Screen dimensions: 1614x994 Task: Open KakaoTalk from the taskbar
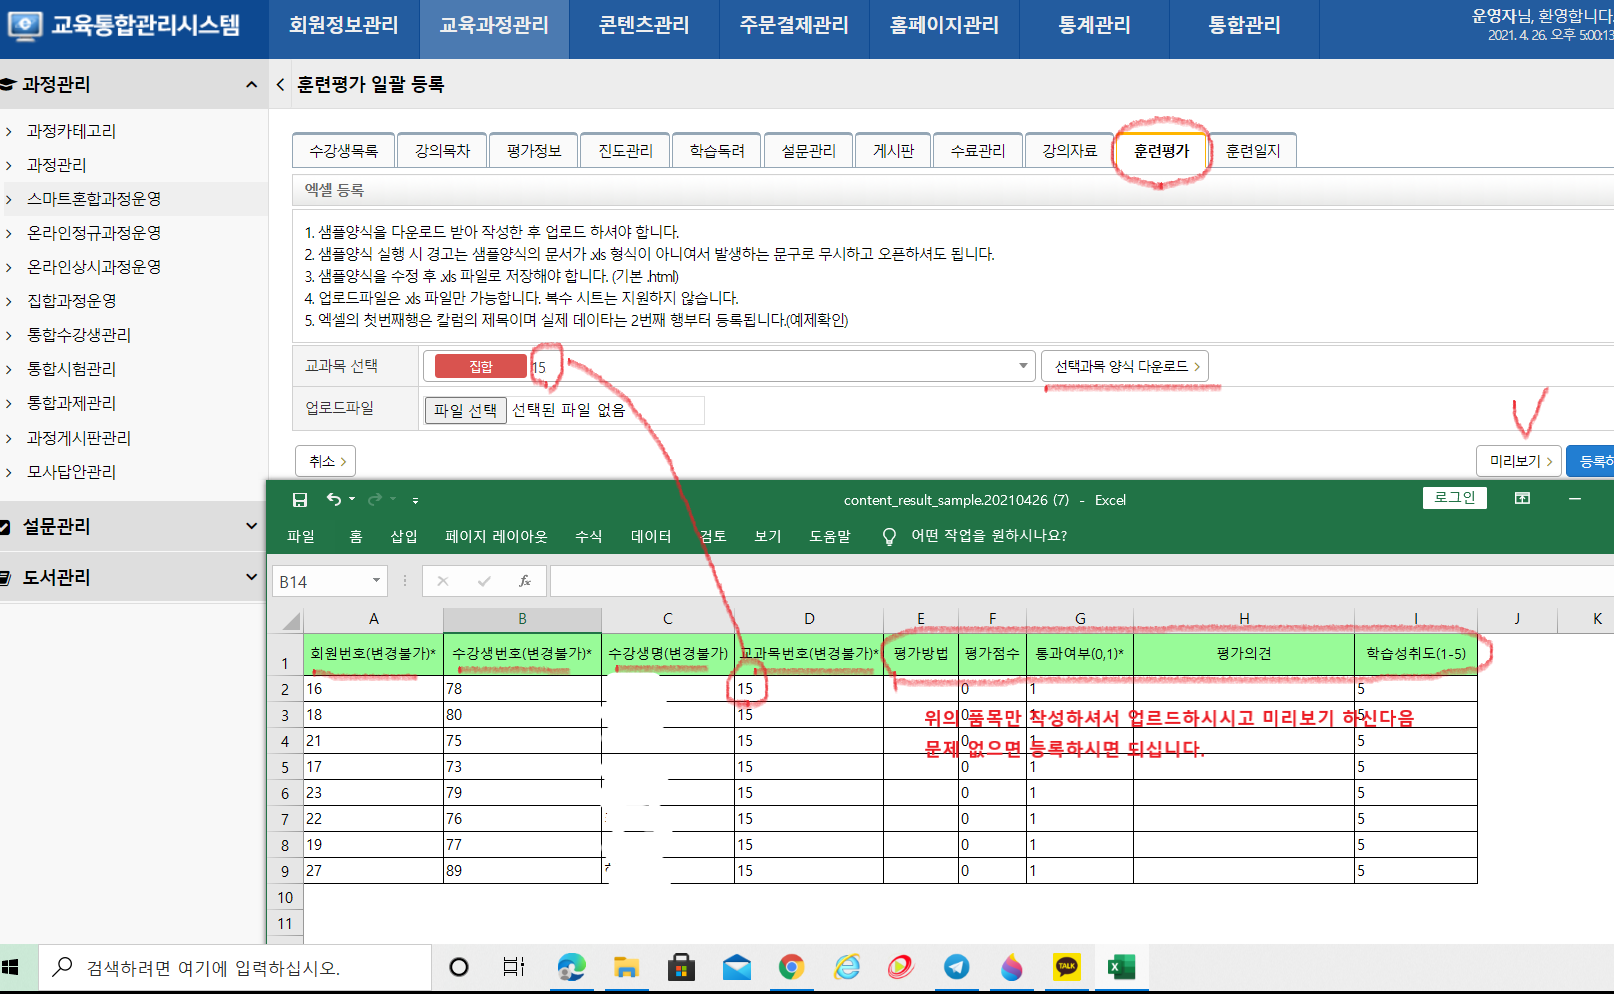[x=1067, y=967]
